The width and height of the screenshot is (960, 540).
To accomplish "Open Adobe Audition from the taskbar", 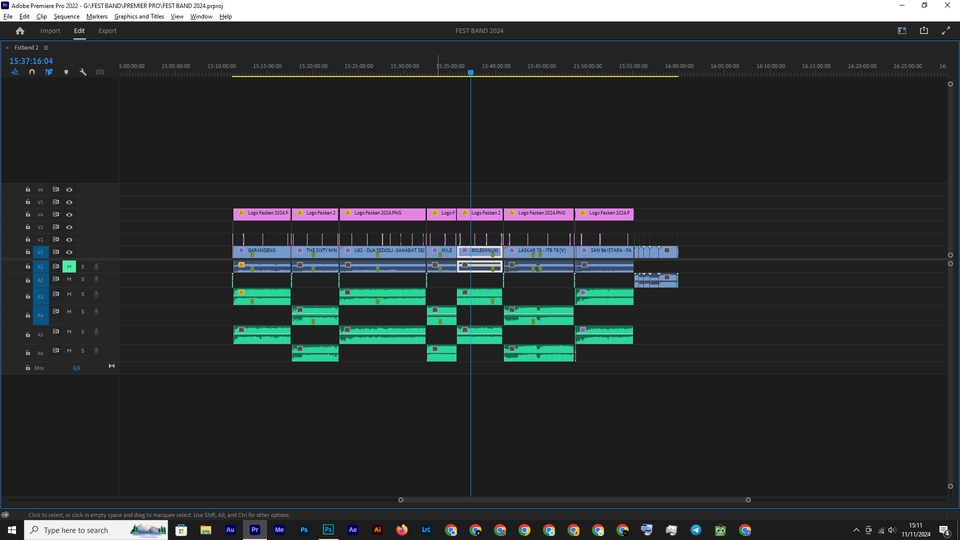I will 231,530.
